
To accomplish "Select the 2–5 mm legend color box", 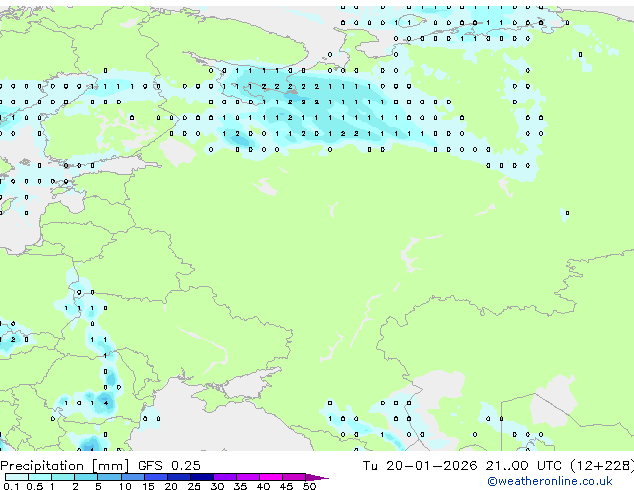I will pos(86,477).
